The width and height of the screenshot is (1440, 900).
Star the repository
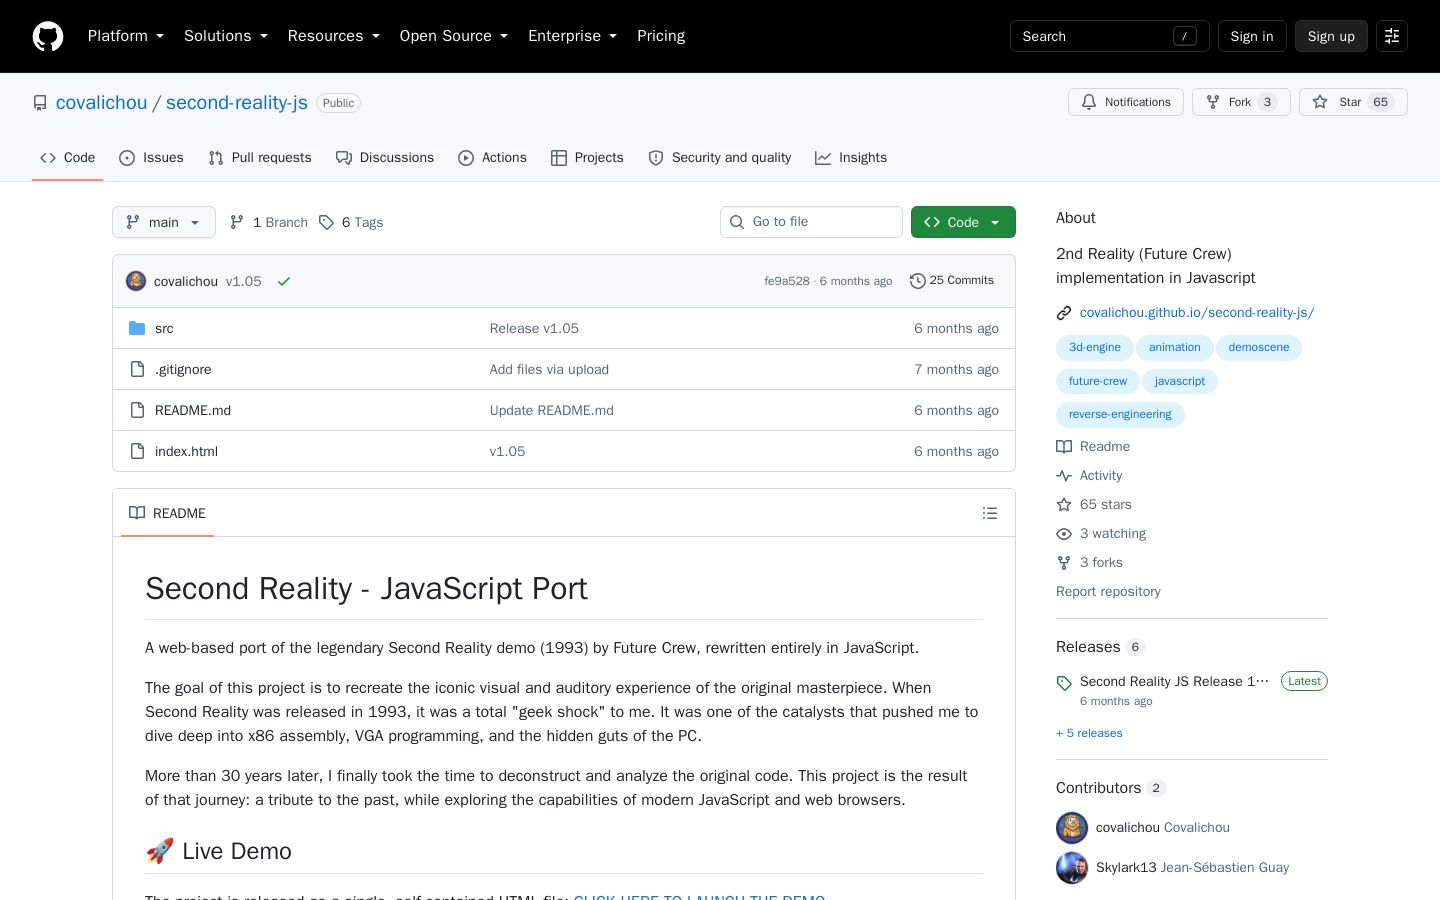click(1353, 102)
